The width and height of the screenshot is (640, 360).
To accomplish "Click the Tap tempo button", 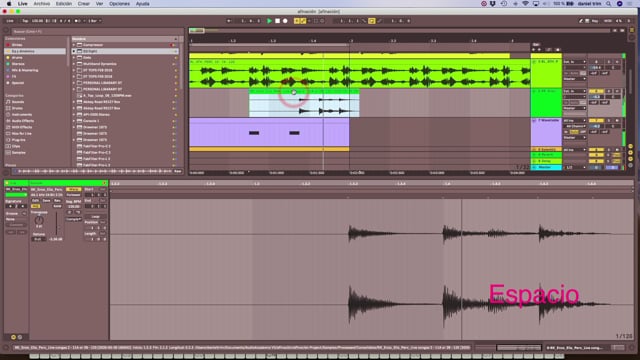I will click(x=25, y=21).
